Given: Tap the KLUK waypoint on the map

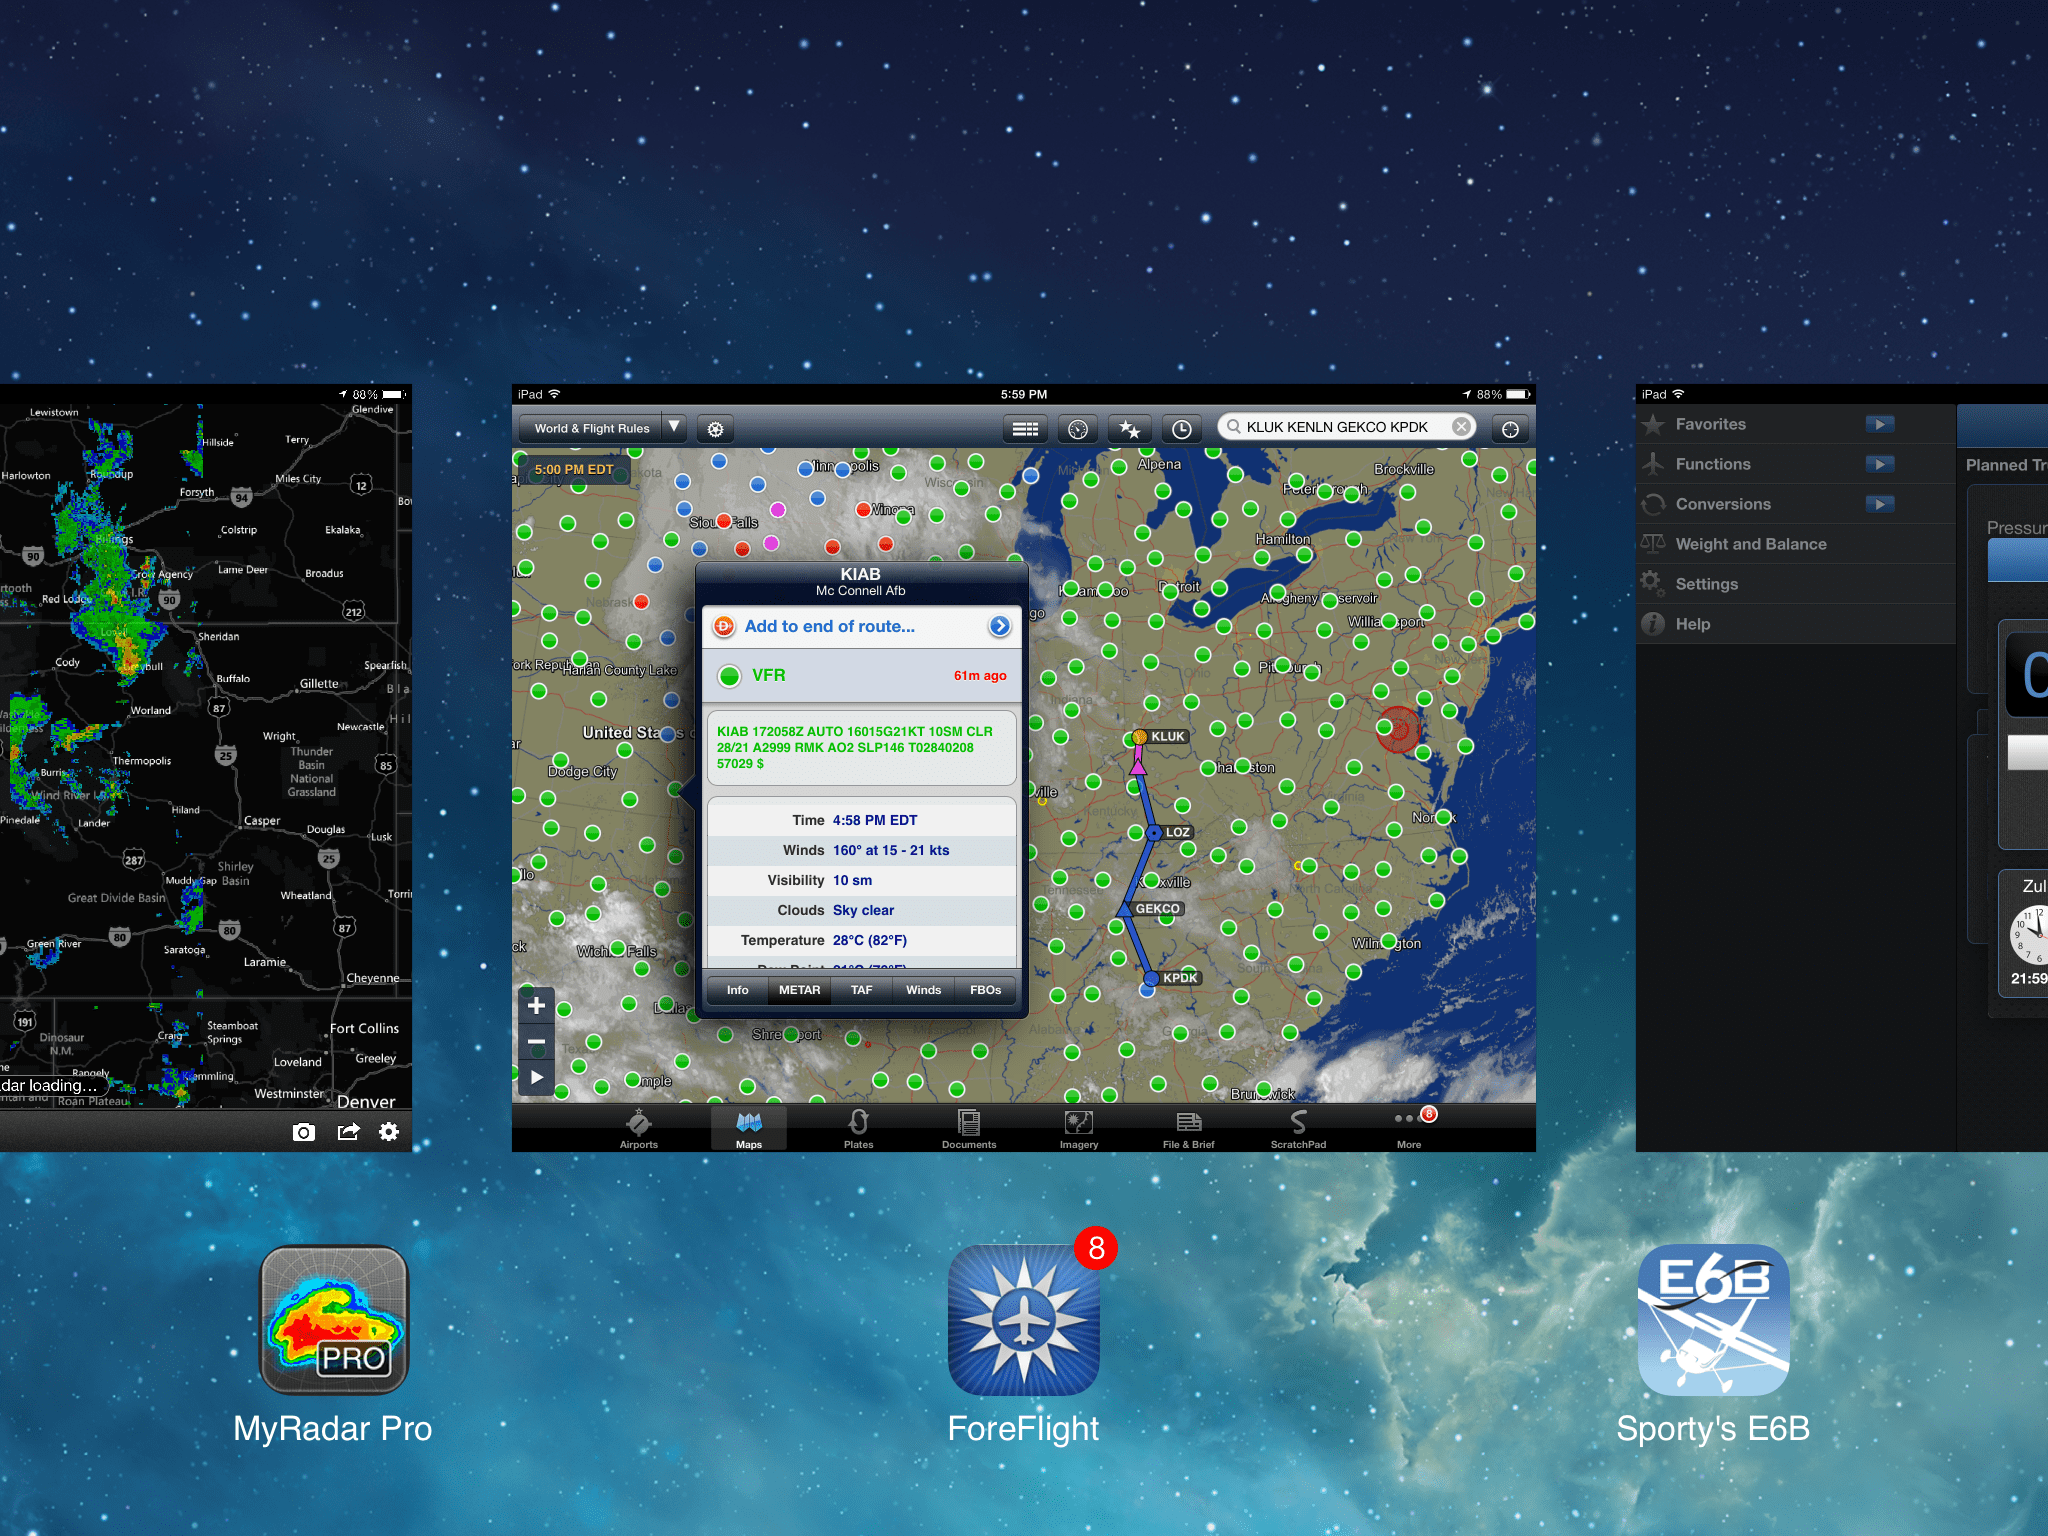Looking at the screenshot, I should (1140, 737).
